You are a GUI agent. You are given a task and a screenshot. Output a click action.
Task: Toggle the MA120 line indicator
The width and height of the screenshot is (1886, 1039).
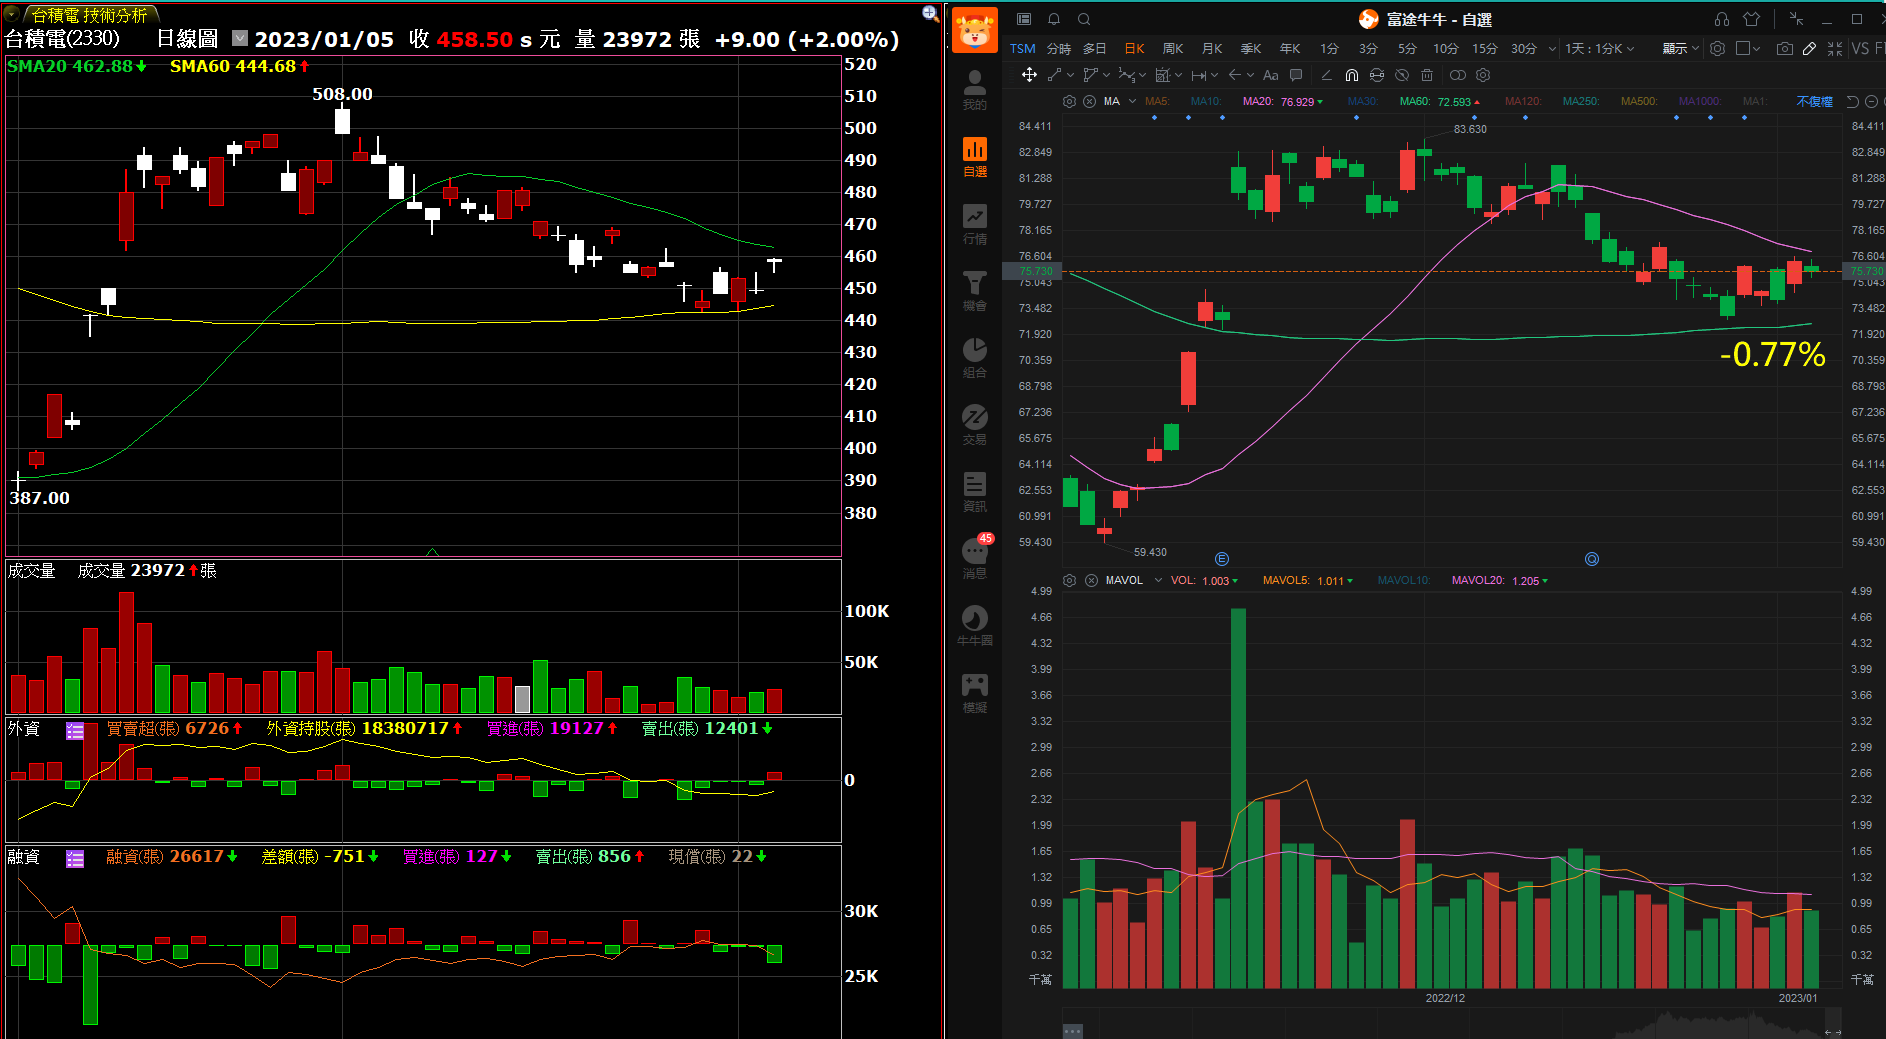1523,102
